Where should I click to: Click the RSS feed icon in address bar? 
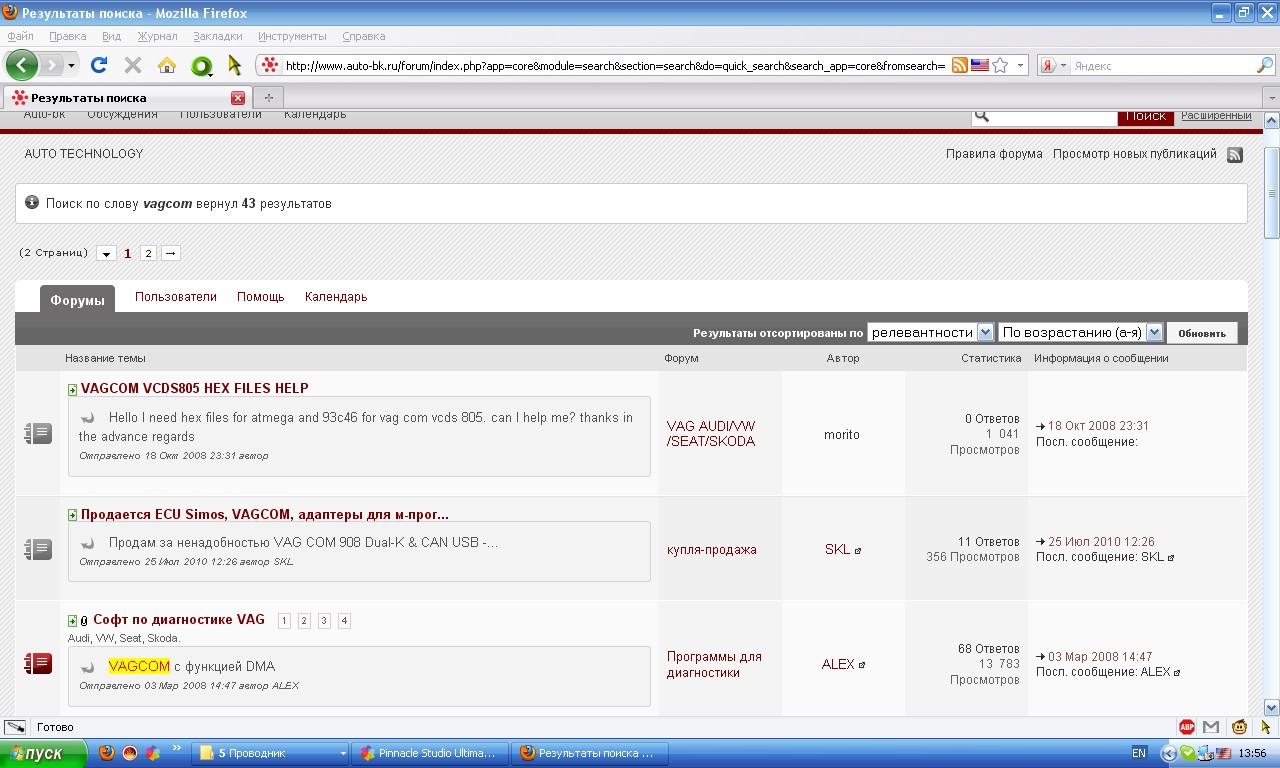tap(960, 65)
